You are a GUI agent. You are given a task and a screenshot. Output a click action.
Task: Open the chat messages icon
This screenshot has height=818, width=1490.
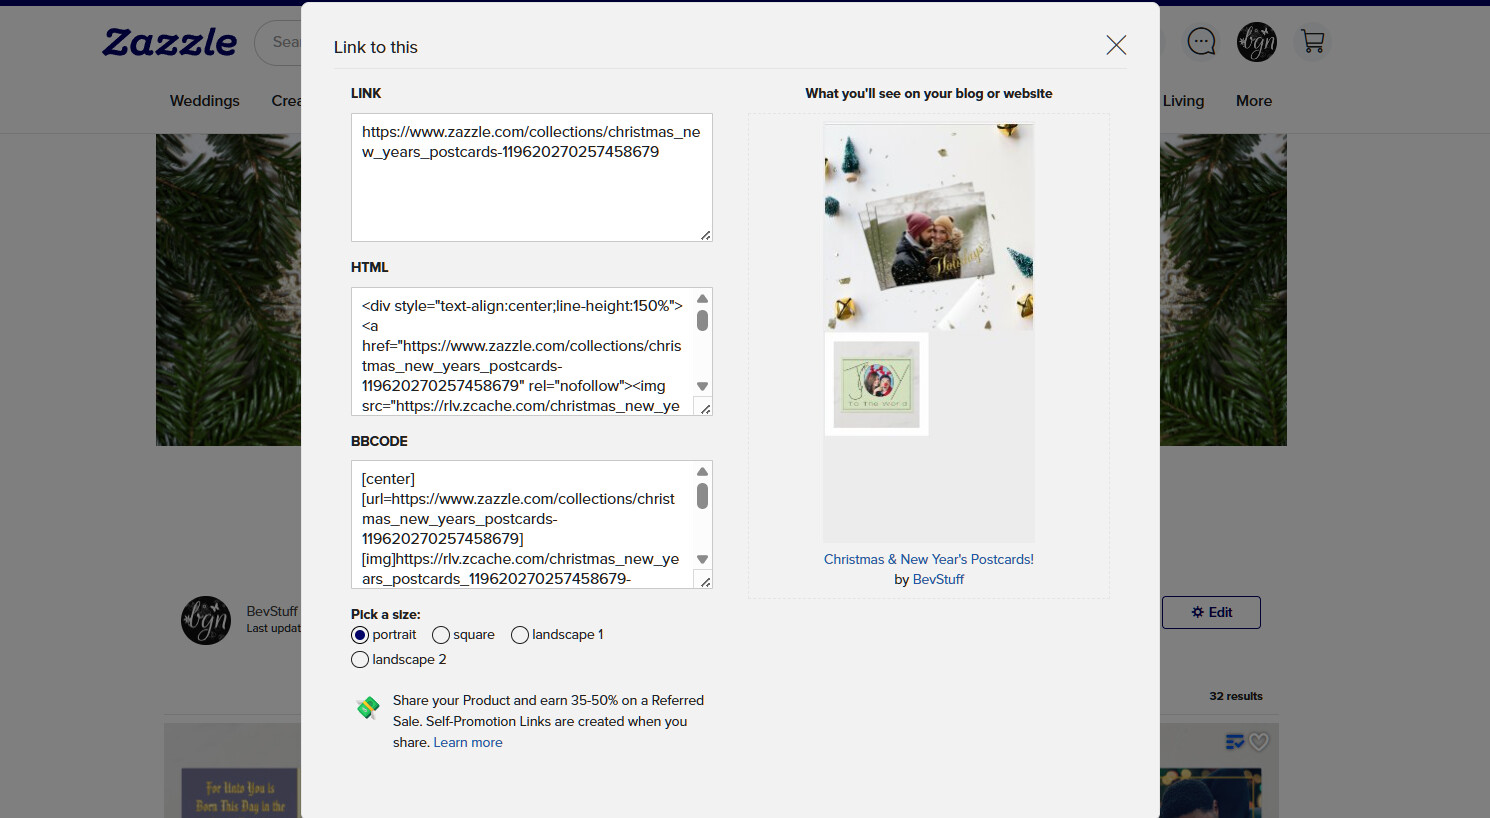[x=1201, y=42]
